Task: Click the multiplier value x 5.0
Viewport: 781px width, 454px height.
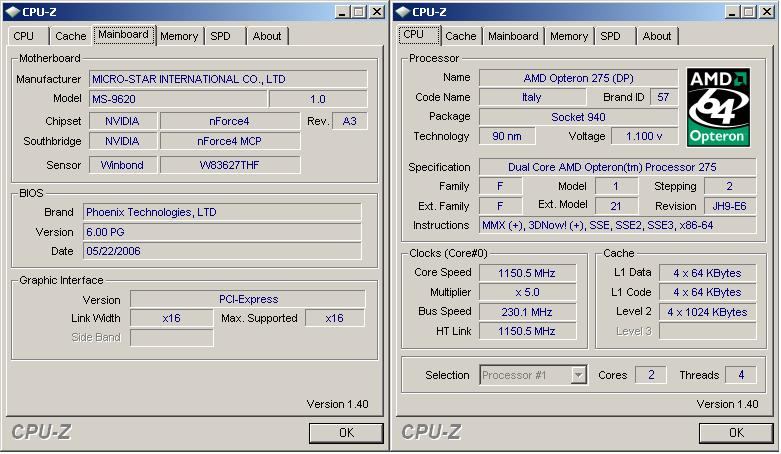Action: 527,292
